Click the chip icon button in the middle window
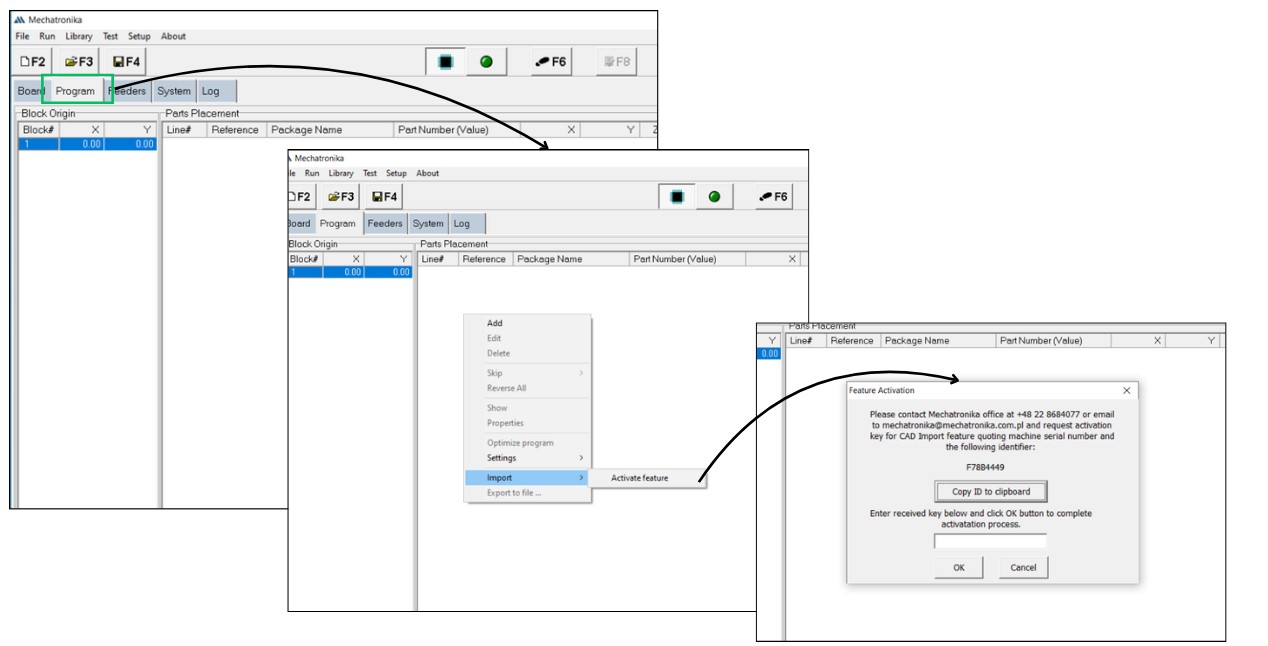 [677, 197]
